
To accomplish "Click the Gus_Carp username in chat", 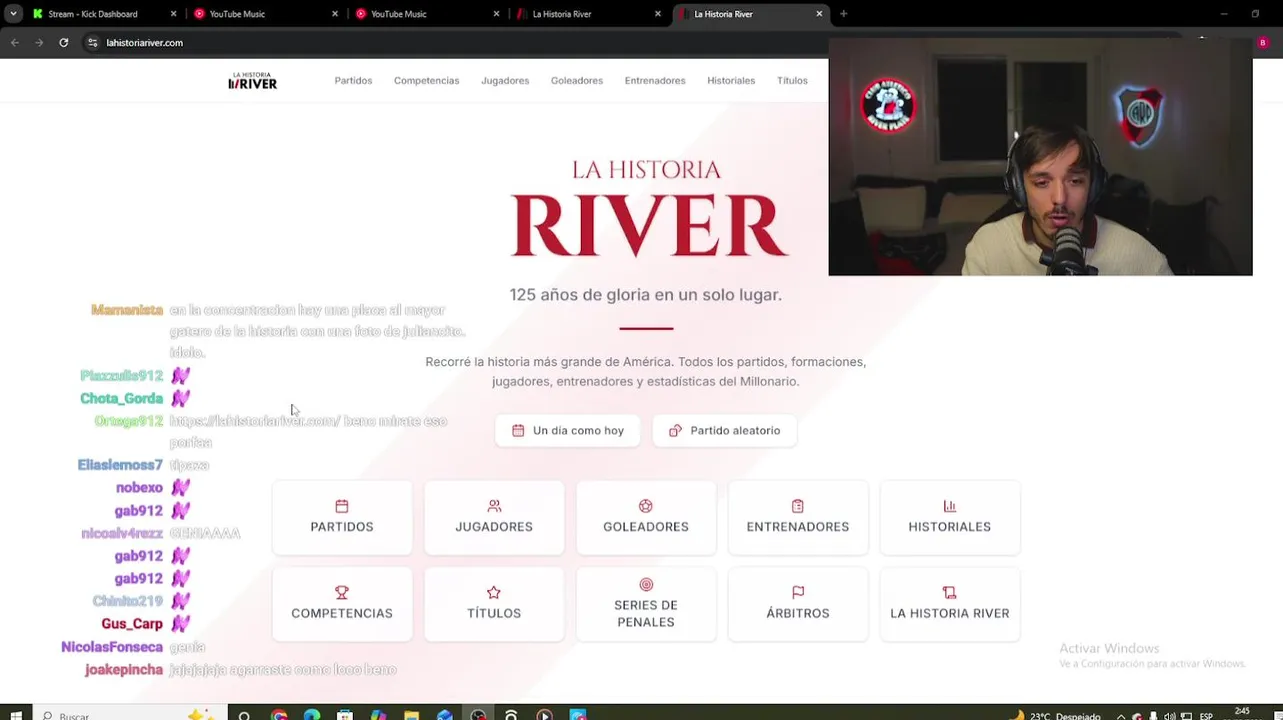I will (132, 623).
